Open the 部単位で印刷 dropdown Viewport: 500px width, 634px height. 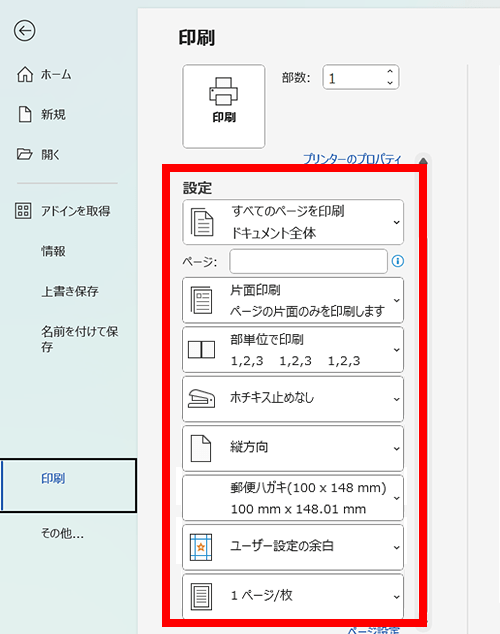click(x=293, y=350)
